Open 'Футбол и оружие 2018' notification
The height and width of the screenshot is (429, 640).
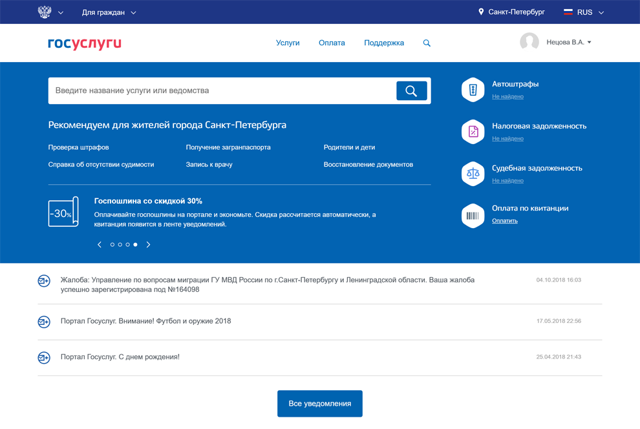coord(146,321)
